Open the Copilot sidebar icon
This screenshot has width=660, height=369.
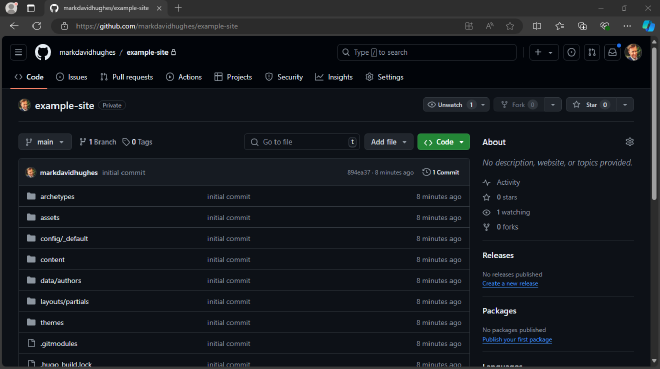(x=648, y=26)
